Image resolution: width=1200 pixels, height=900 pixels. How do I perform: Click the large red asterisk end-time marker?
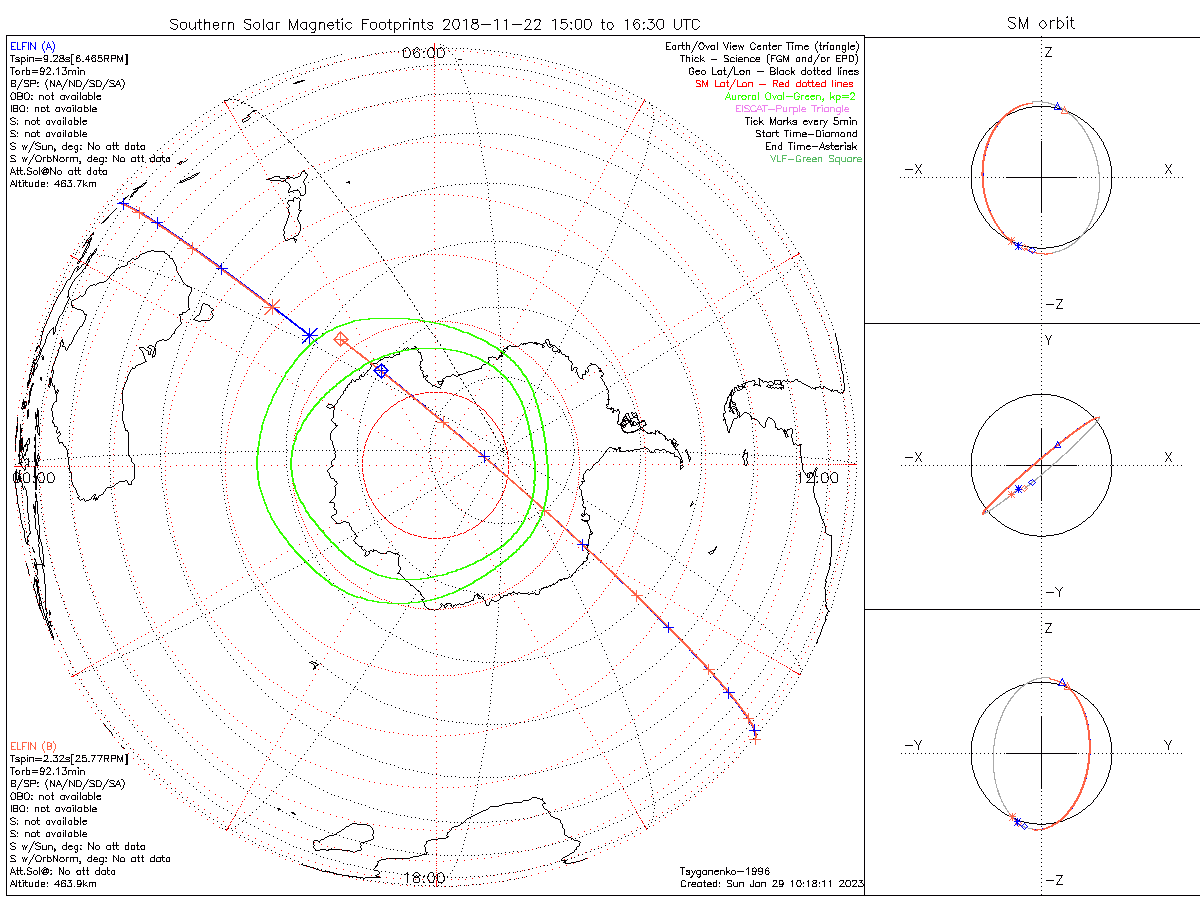pos(271,307)
